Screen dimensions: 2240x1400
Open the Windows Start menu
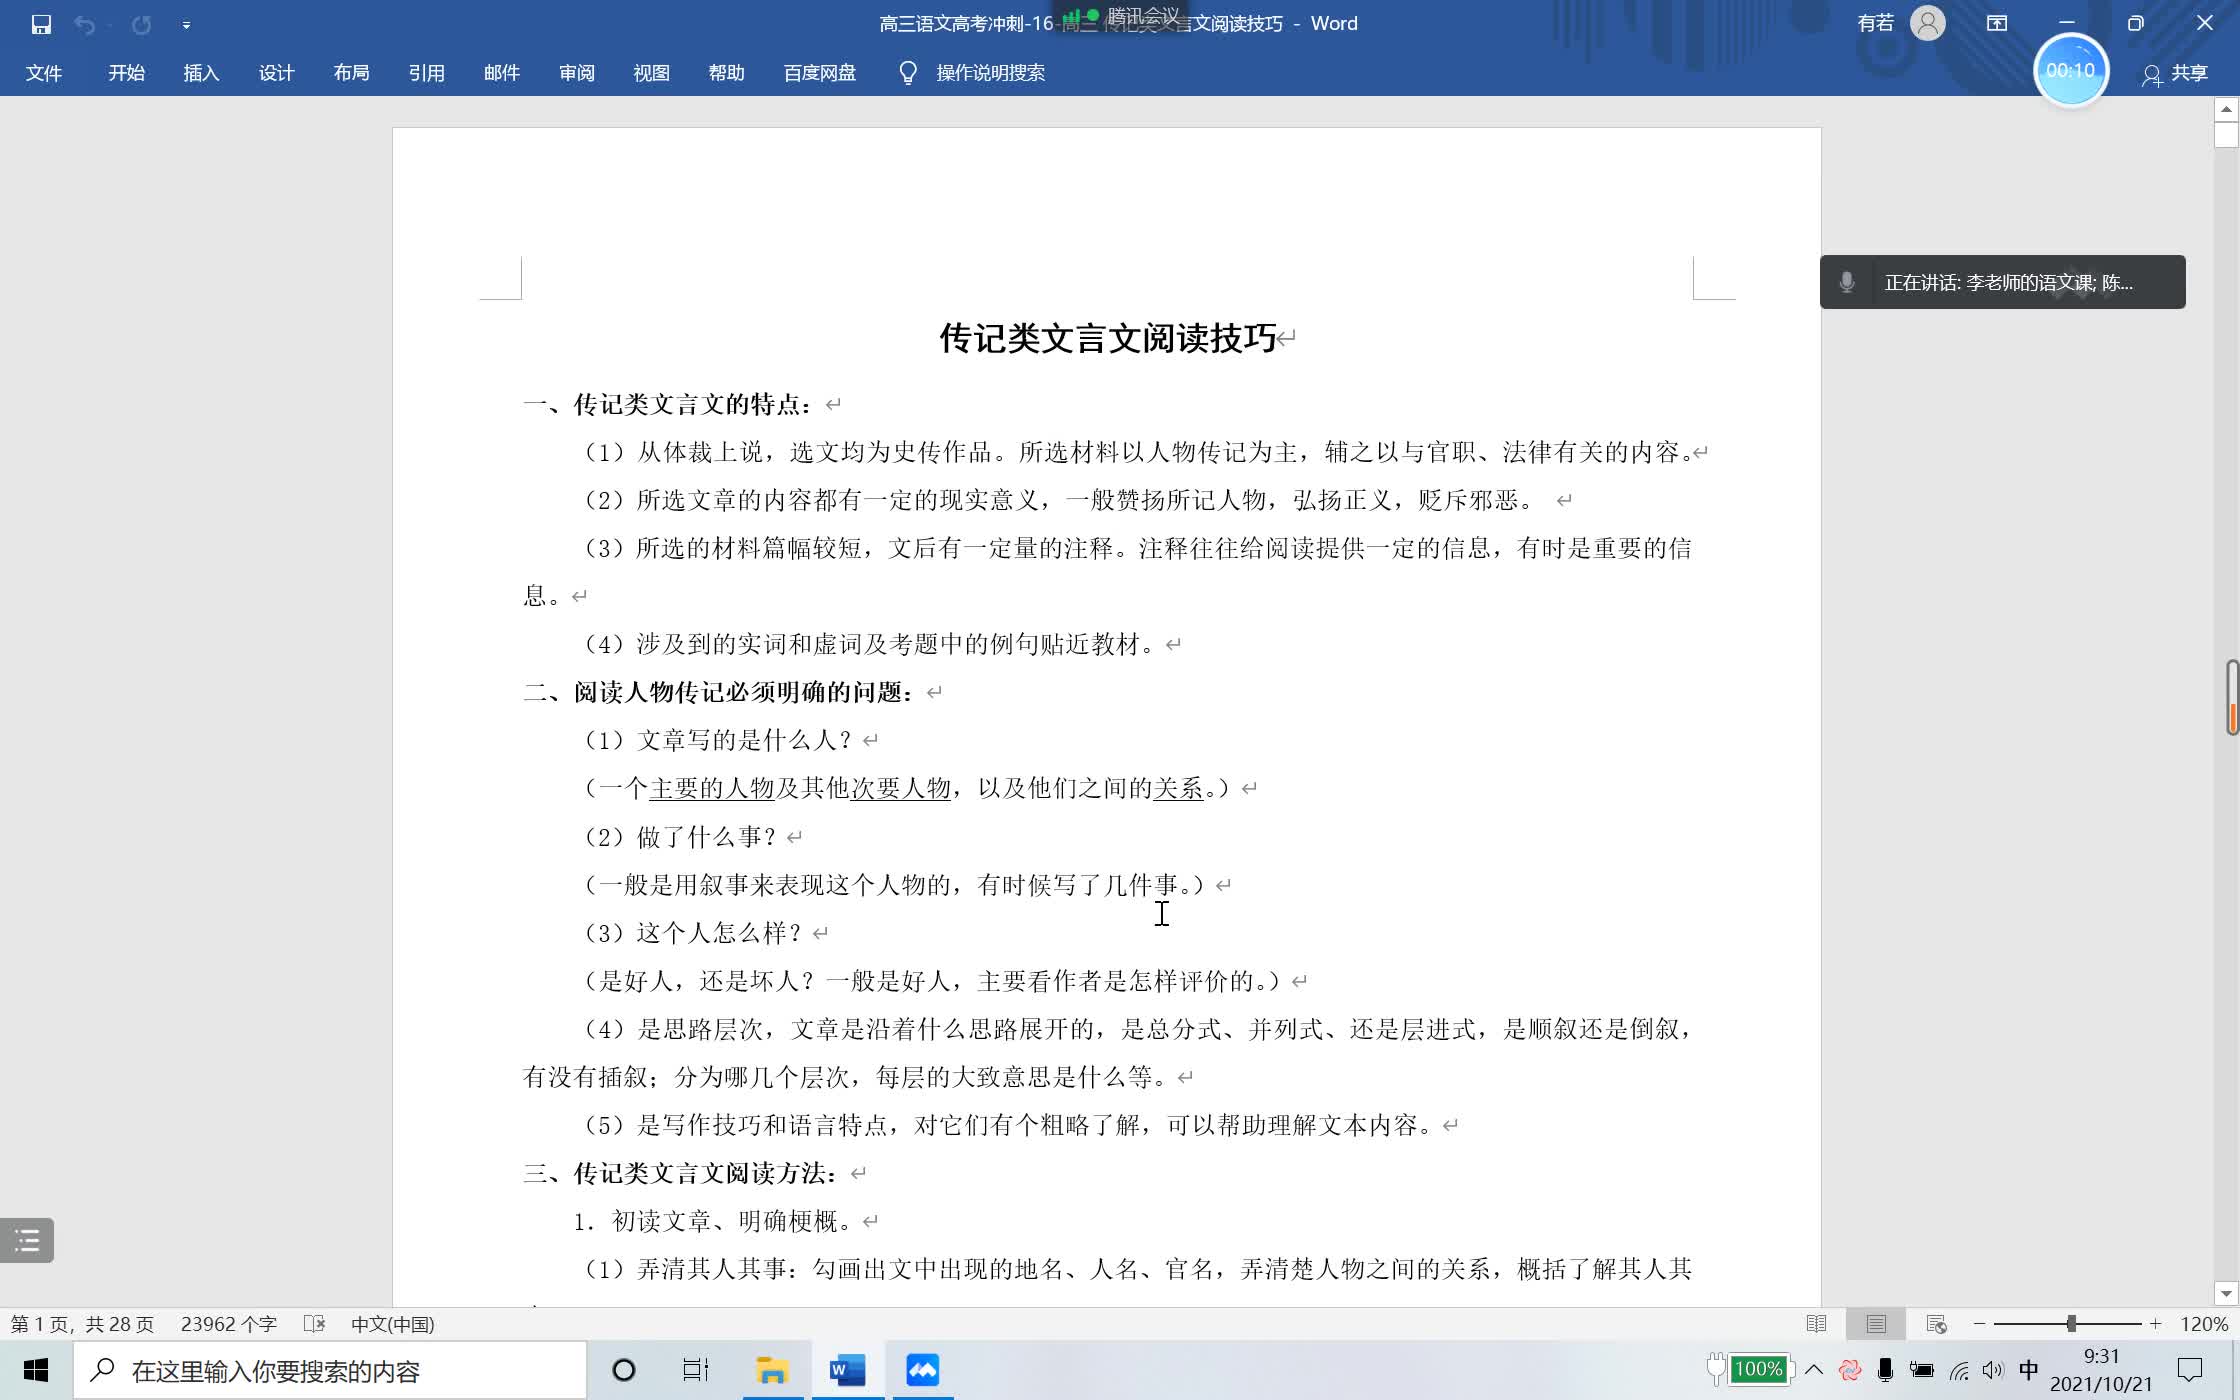click(x=36, y=1370)
